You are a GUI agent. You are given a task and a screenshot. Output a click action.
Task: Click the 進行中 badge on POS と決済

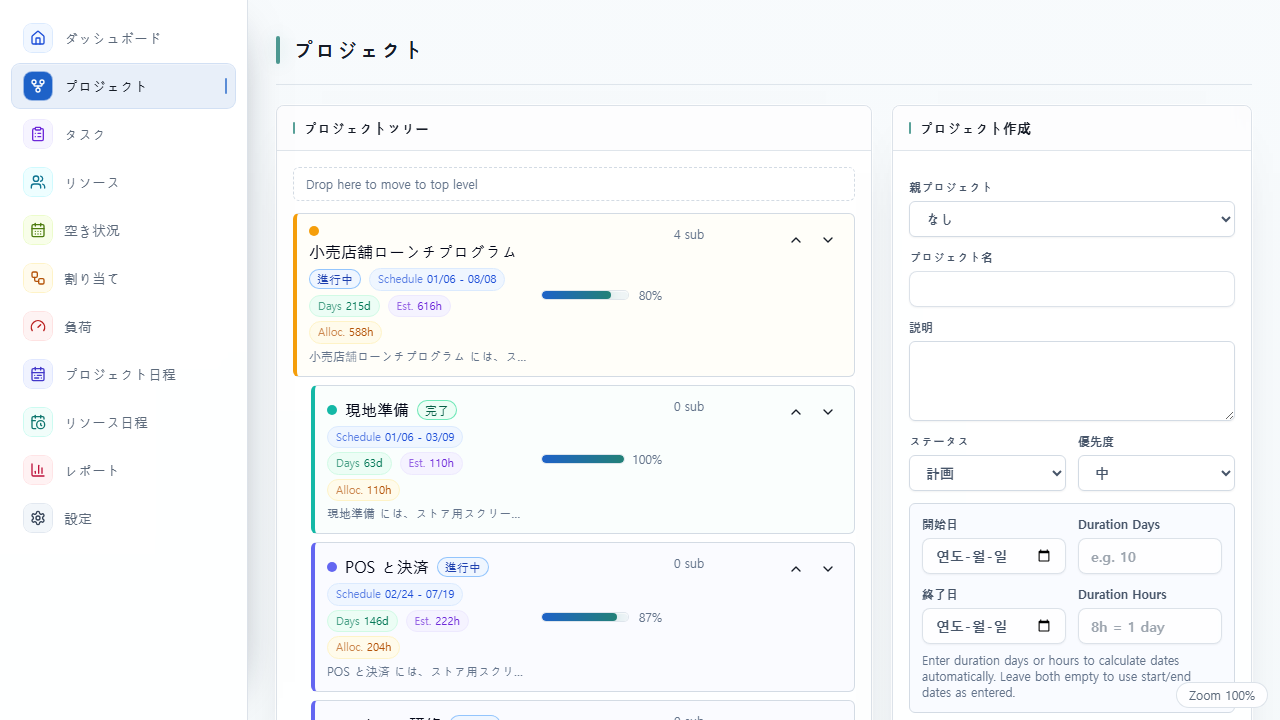[463, 567]
